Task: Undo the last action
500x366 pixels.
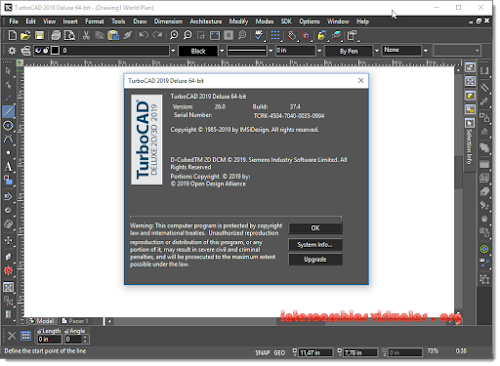Action: click(x=144, y=35)
